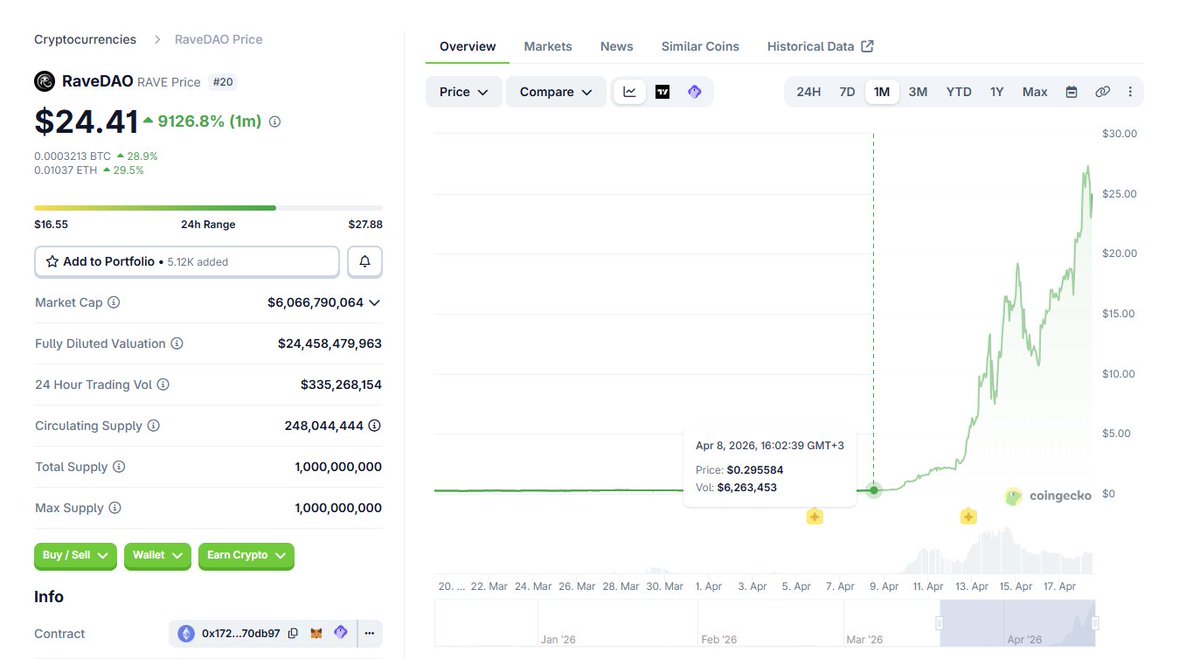Open the calendar date range picker
Image resolution: width=1200 pixels, height=659 pixels.
tap(1071, 92)
